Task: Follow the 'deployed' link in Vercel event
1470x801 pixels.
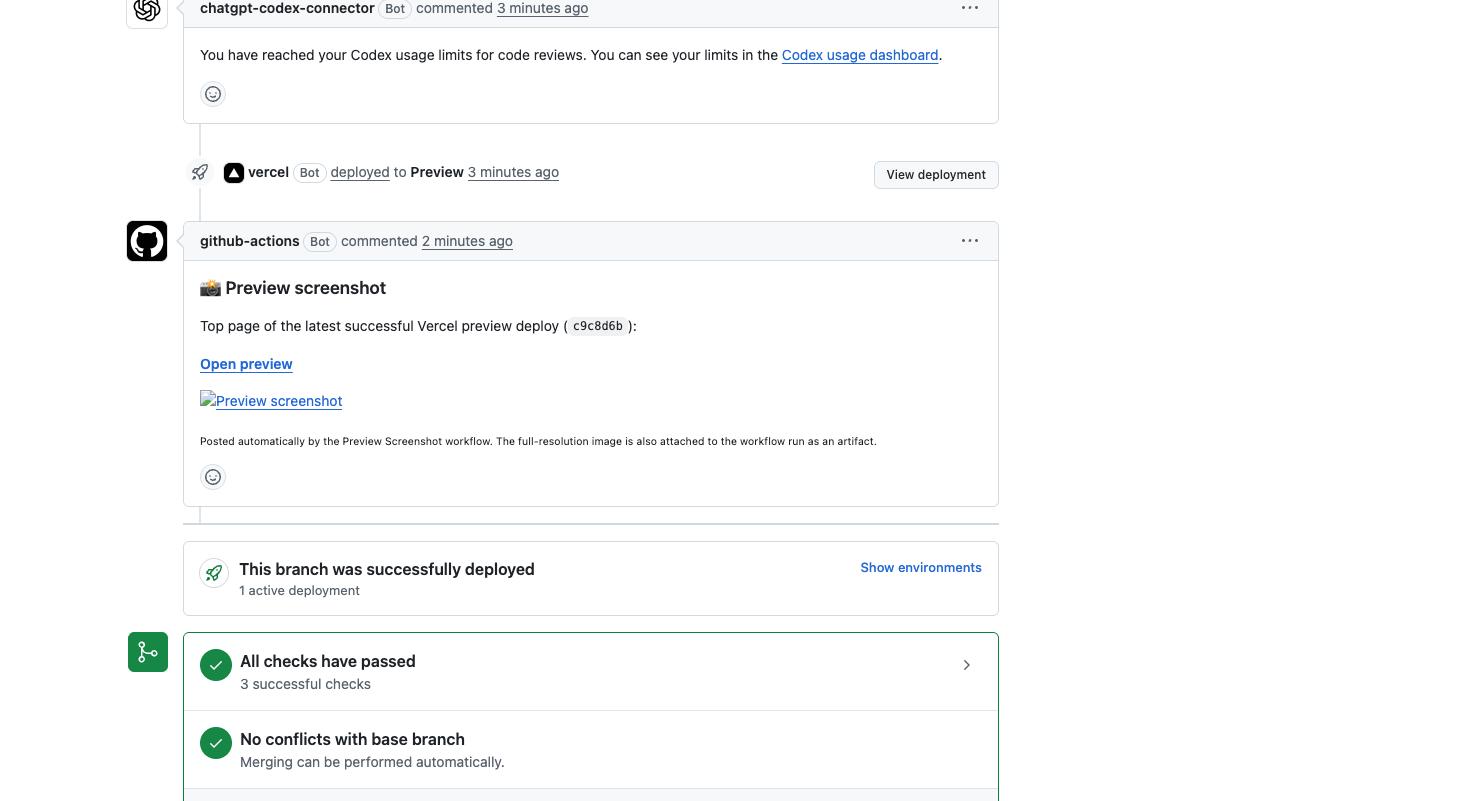Action: [360, 172]
